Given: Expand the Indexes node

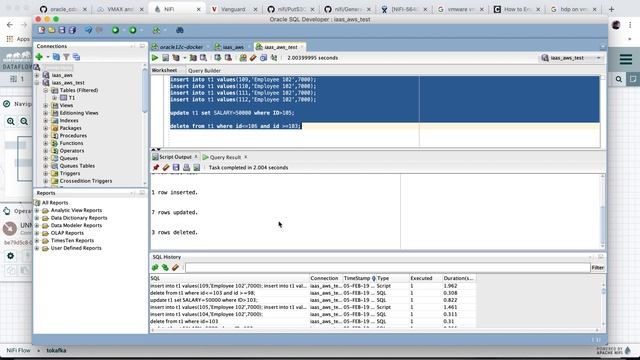Looking at the screenshot, I should click(x=46, y=120).
